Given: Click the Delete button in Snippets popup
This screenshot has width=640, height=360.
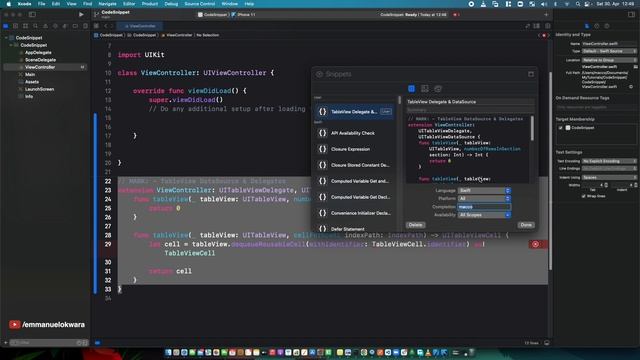Looking at the screenshot, I should [x=416, y=225].
